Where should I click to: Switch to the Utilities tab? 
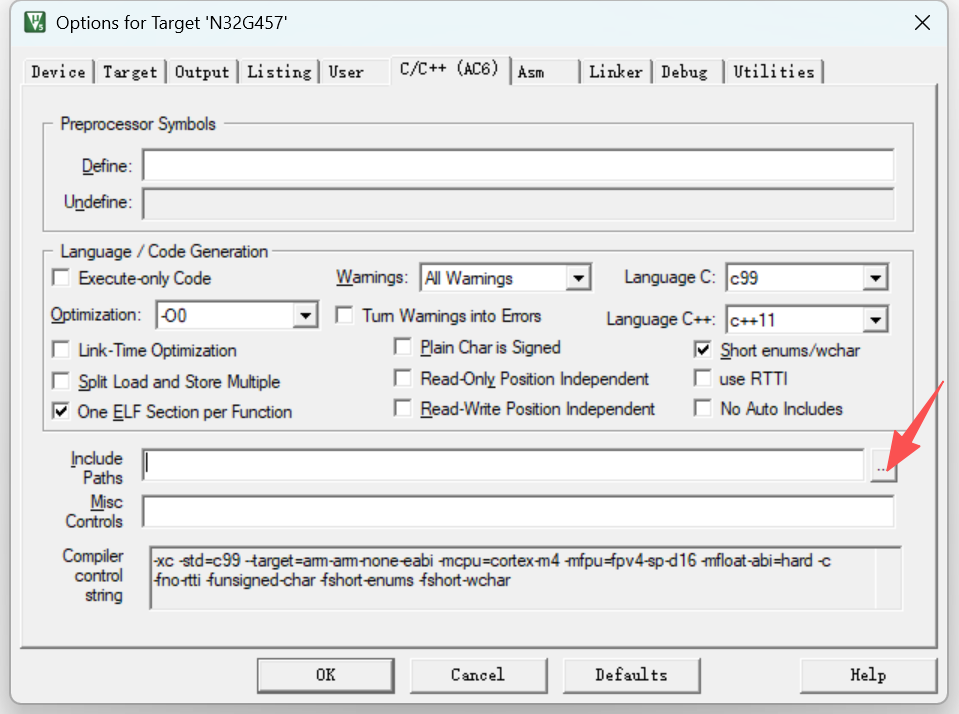(774, 72)
